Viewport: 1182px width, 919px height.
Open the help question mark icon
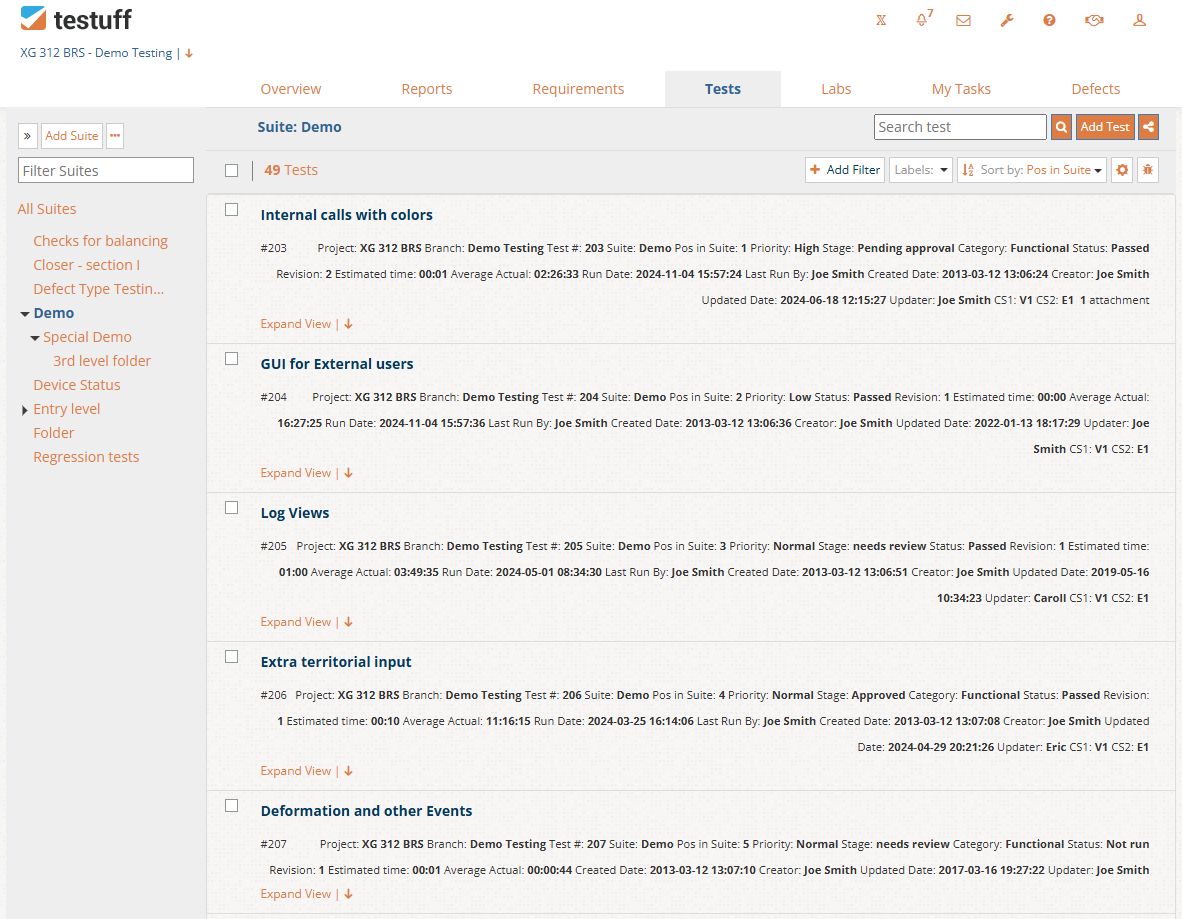coord(1049,20)
